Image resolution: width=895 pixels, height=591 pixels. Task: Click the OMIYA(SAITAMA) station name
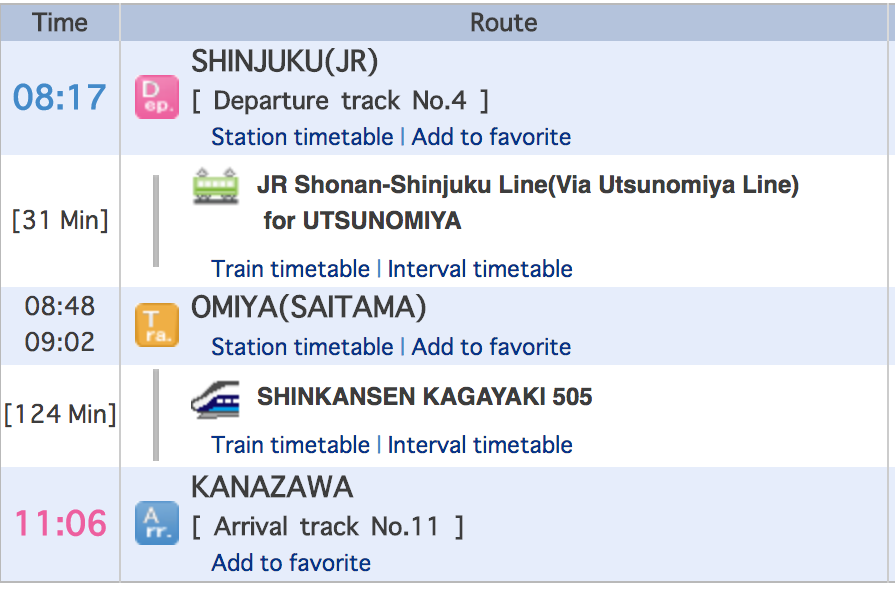309,308
